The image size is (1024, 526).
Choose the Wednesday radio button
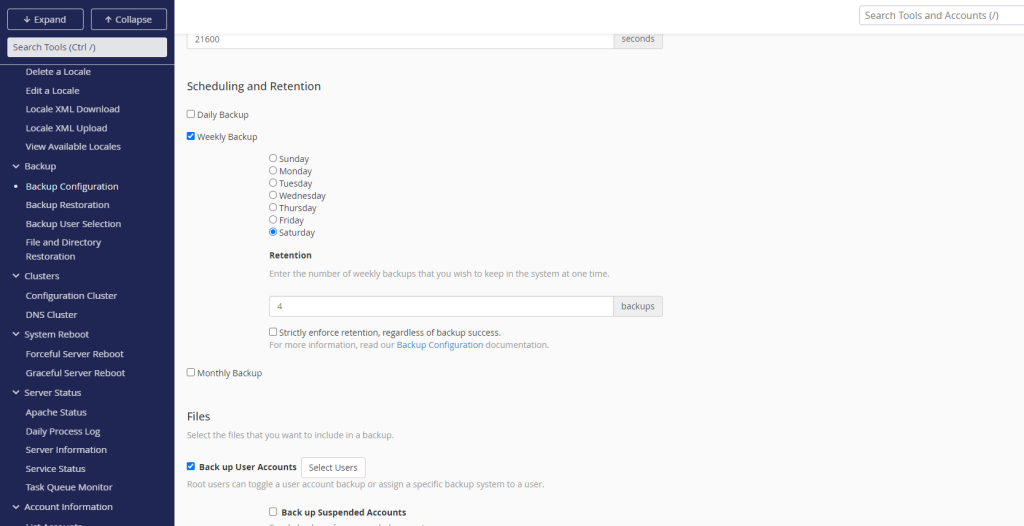pos(273,195)
